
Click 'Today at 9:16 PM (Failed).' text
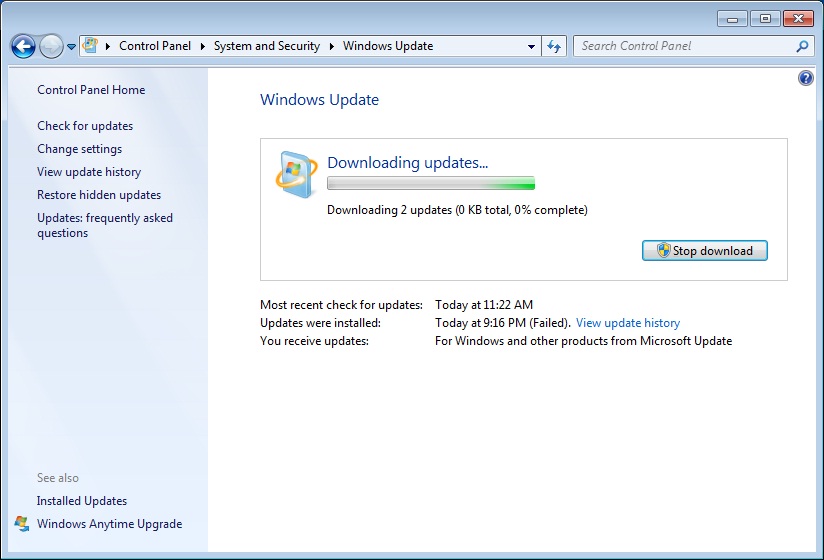pos(502,323)
